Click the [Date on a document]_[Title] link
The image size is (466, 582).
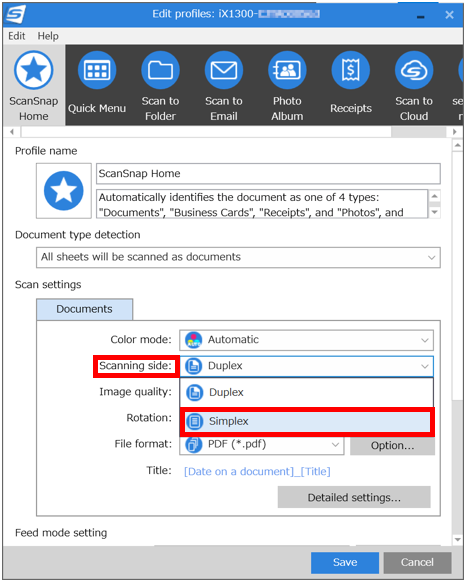click(x=257, y=471)
